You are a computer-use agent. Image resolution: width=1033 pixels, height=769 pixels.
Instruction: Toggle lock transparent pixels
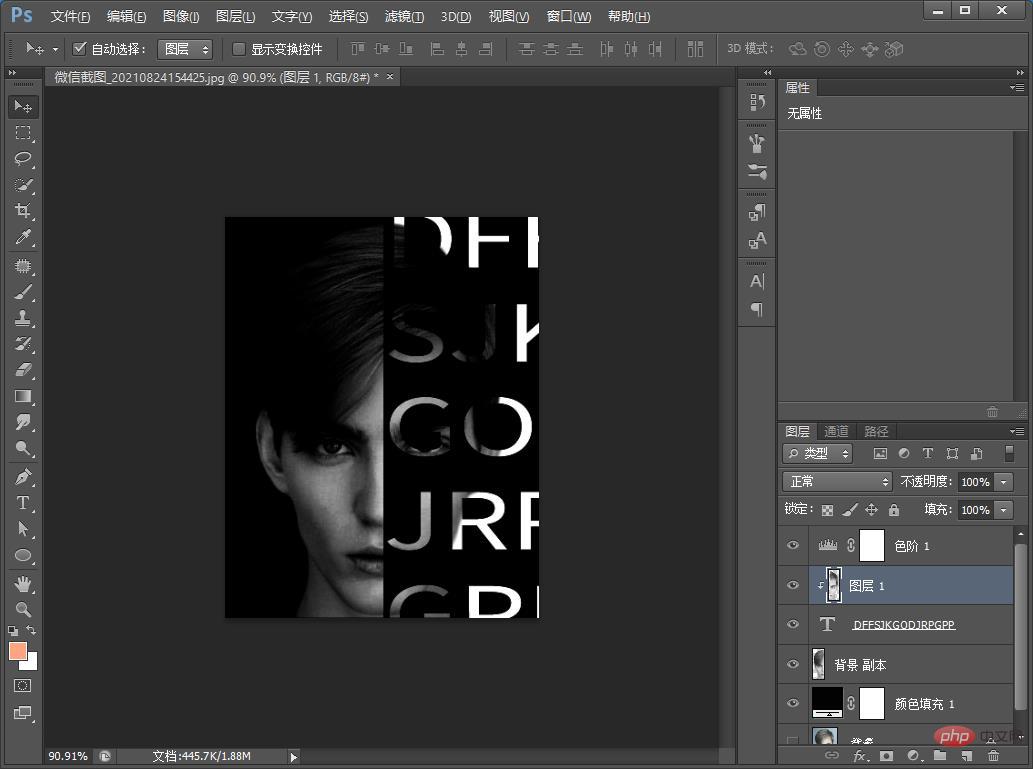tap(828, 510)
